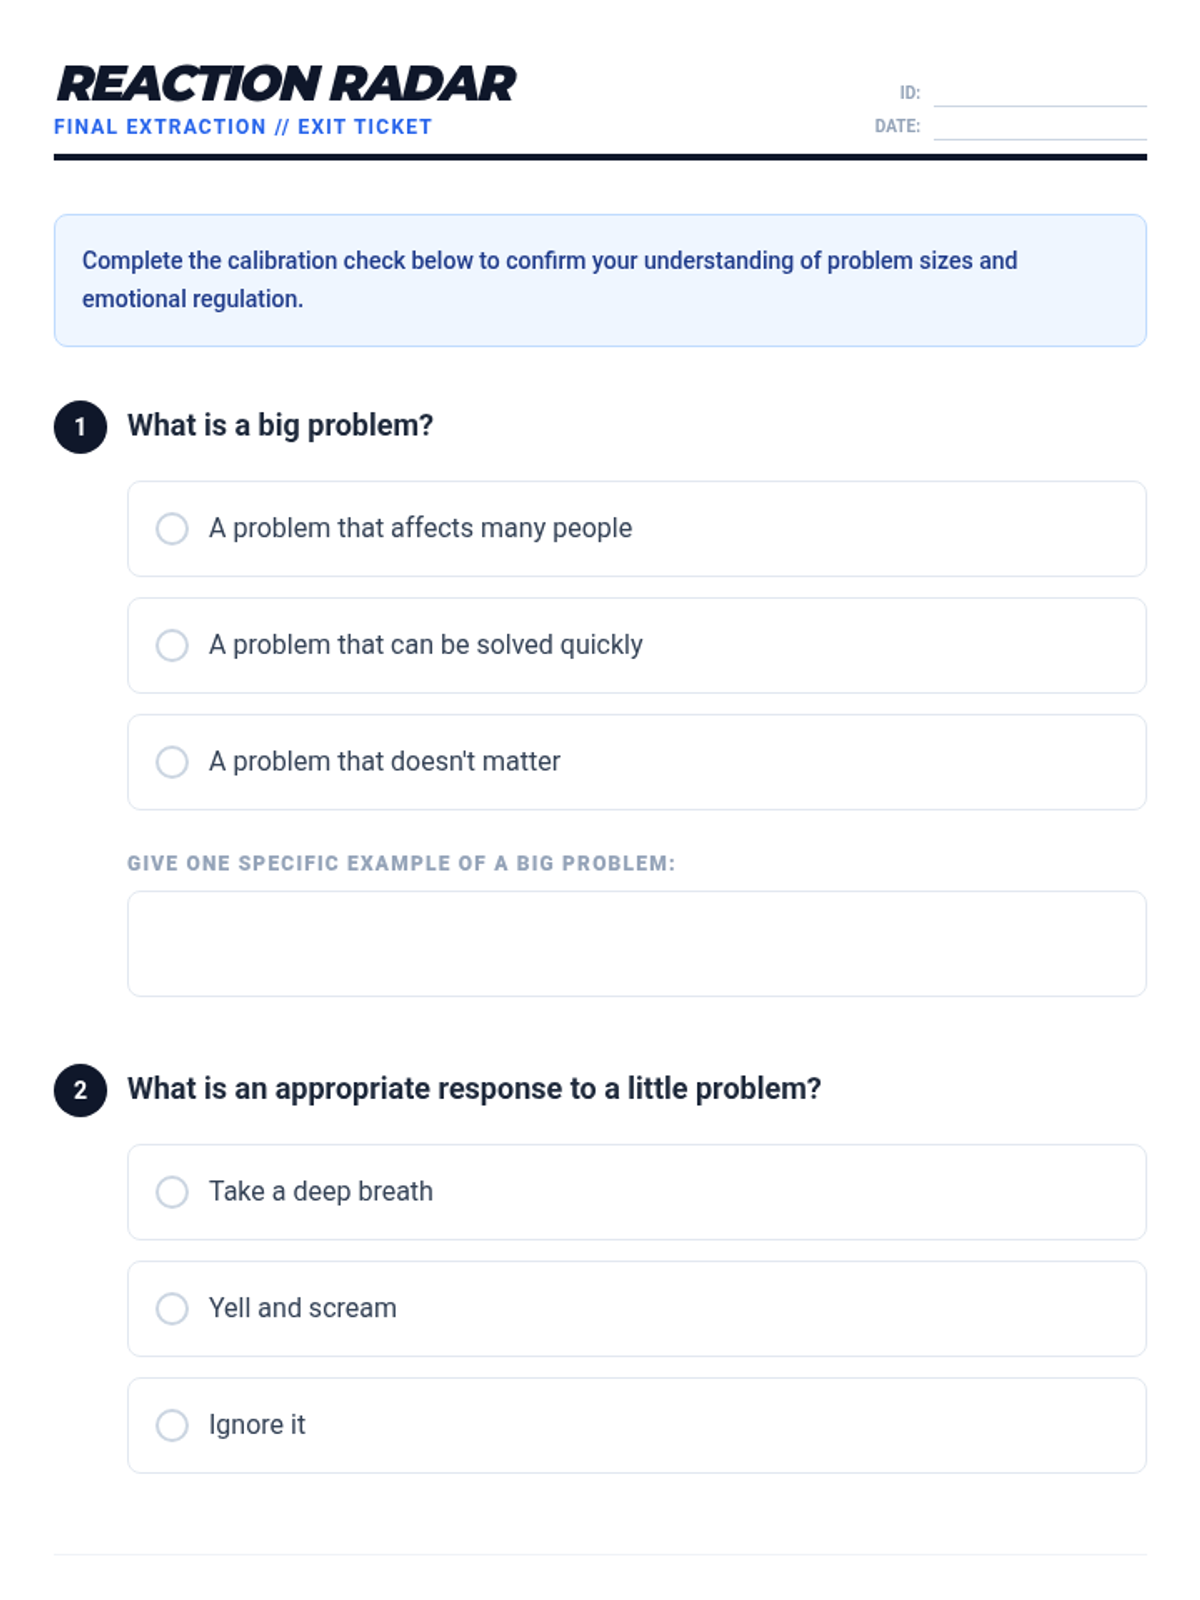1200x1600 pixels.
Task: Click the question 2 number badge
Action: pyautogui.click(x=80, y=1090)
